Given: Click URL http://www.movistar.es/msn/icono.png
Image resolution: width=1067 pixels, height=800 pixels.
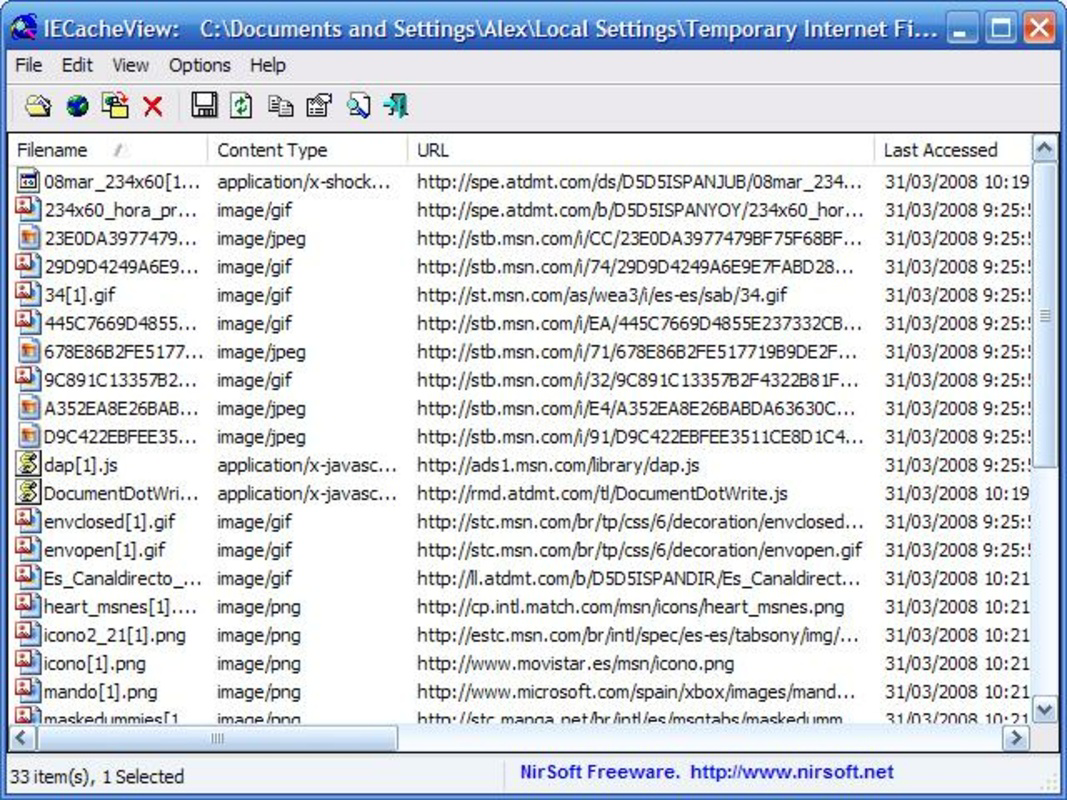Looking at the screenshot, I should point(576,663).
